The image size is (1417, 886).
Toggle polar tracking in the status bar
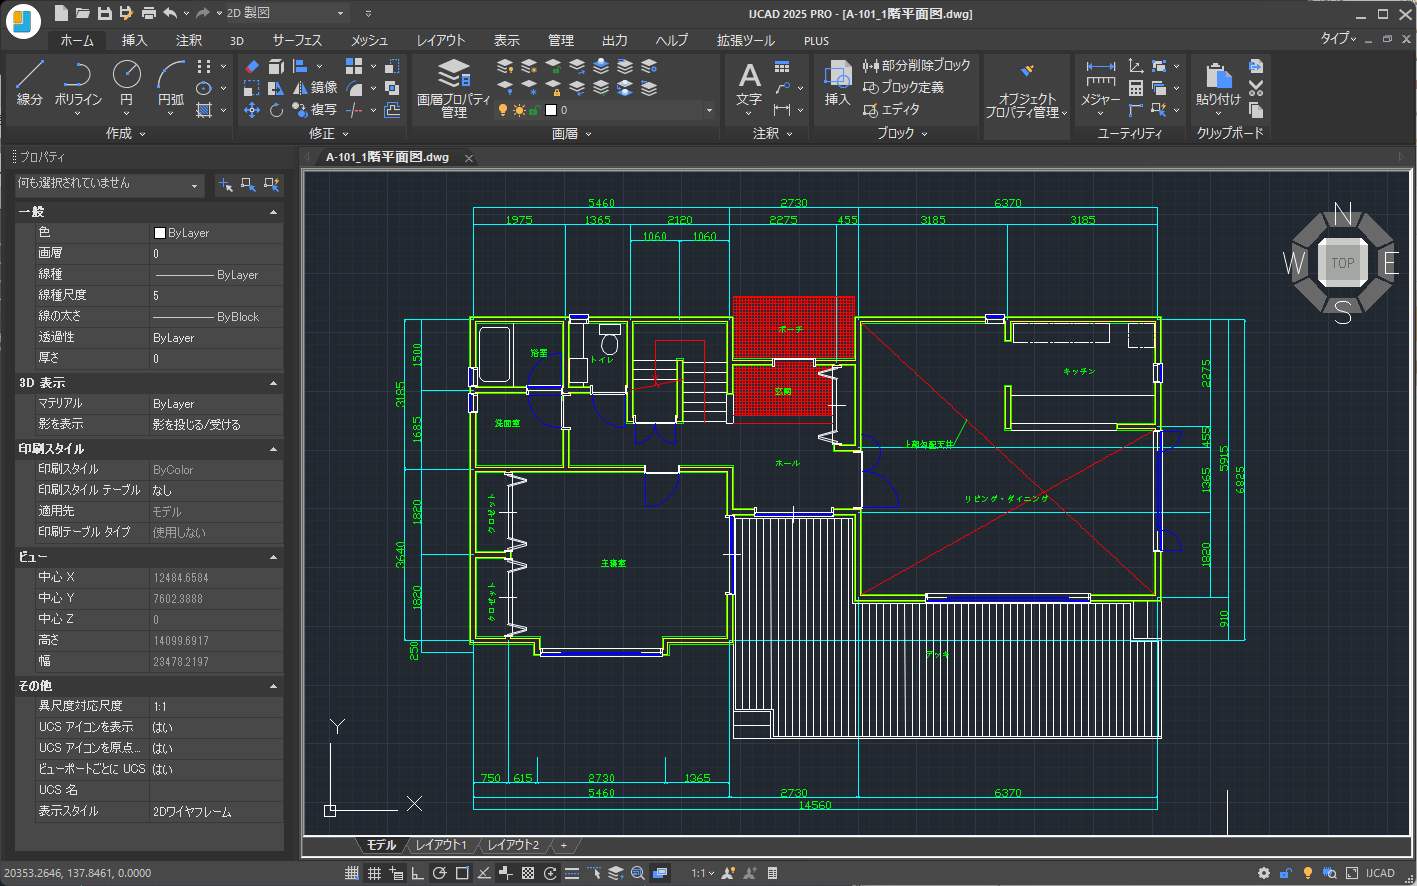(x=440, y=873)
